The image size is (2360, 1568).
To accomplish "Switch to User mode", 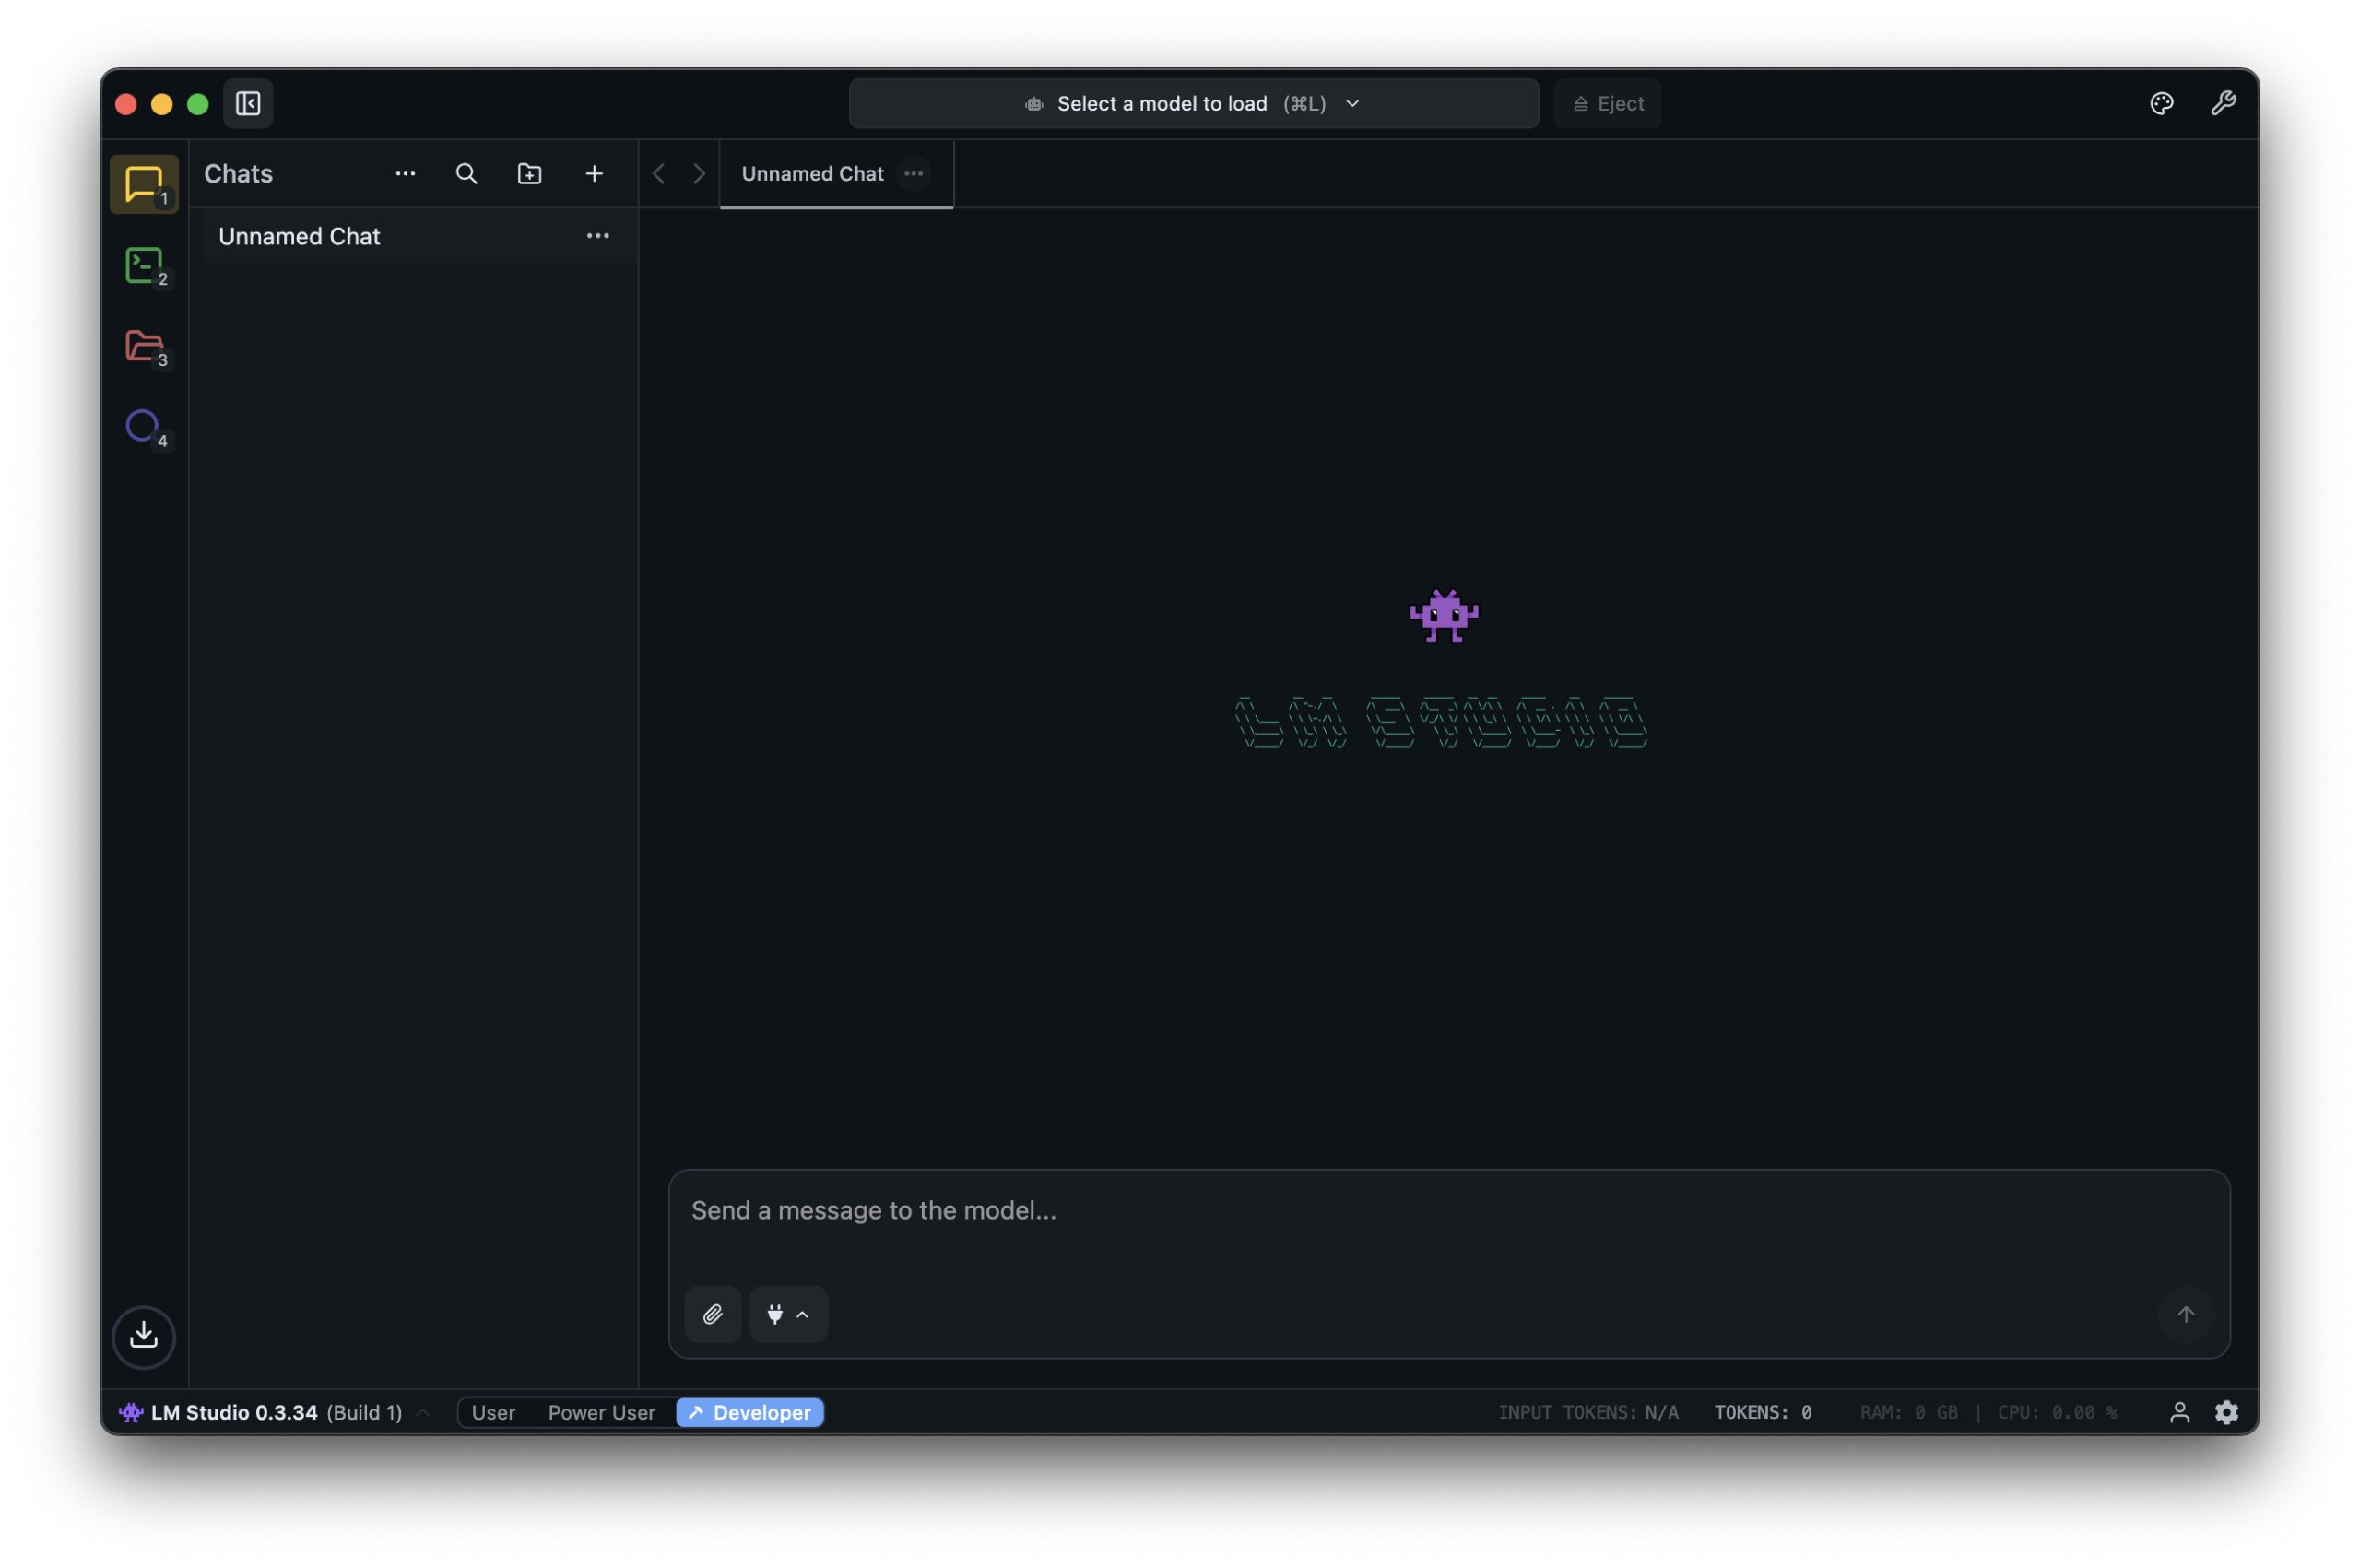I will click(x=493, y=1412).
